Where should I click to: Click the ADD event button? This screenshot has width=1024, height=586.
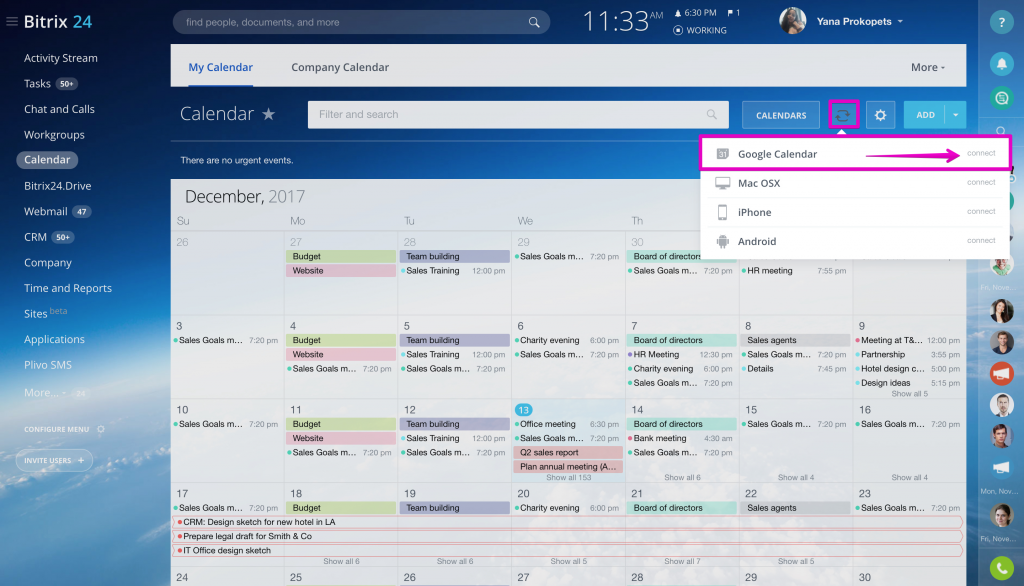925,115
